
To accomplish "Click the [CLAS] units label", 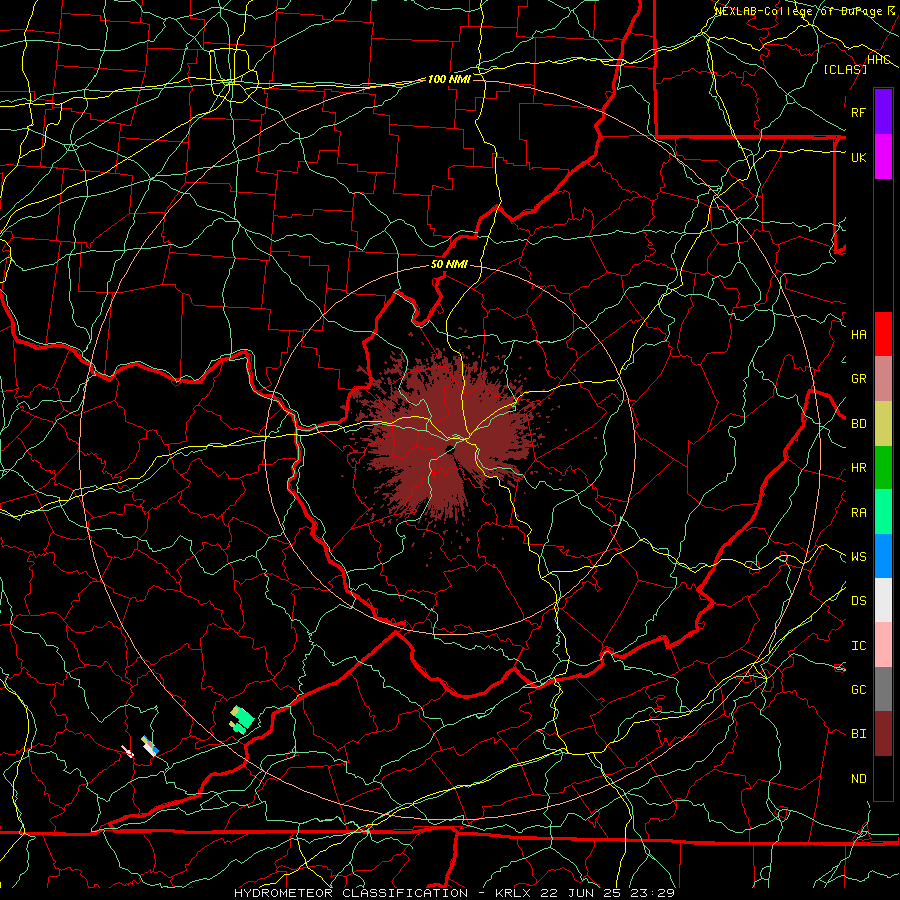I will 845,69.
